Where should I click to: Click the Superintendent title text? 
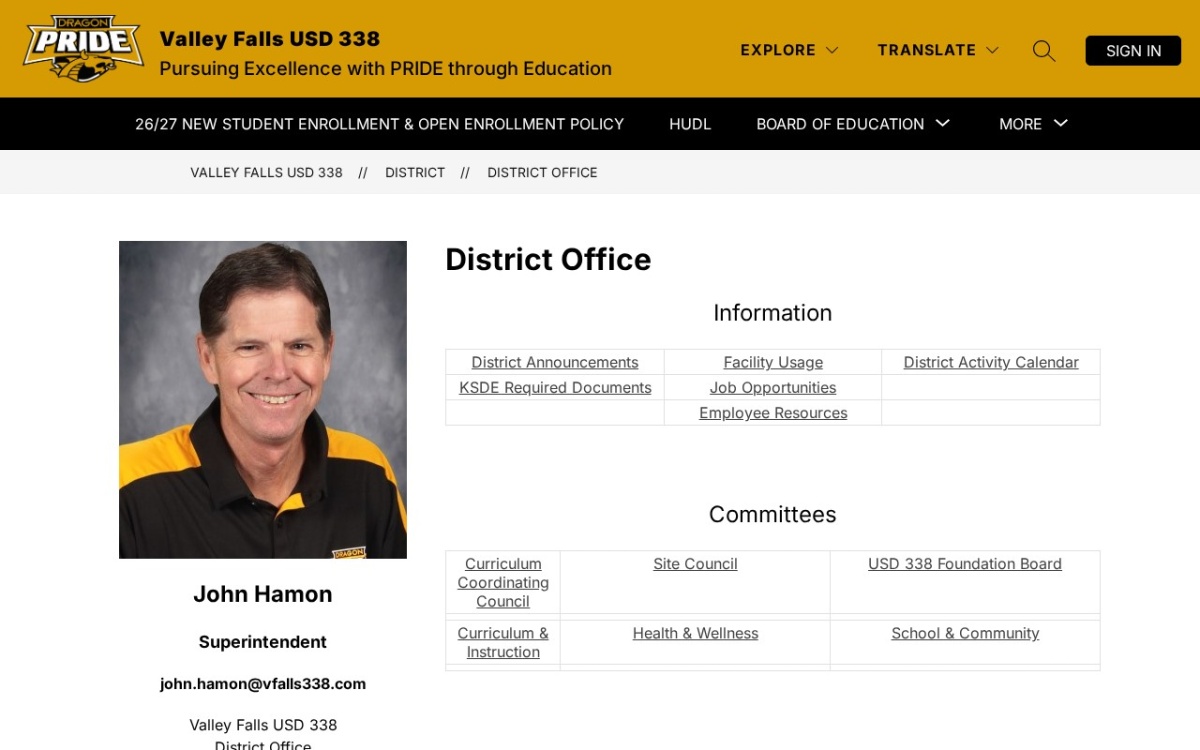pos(263,642)
